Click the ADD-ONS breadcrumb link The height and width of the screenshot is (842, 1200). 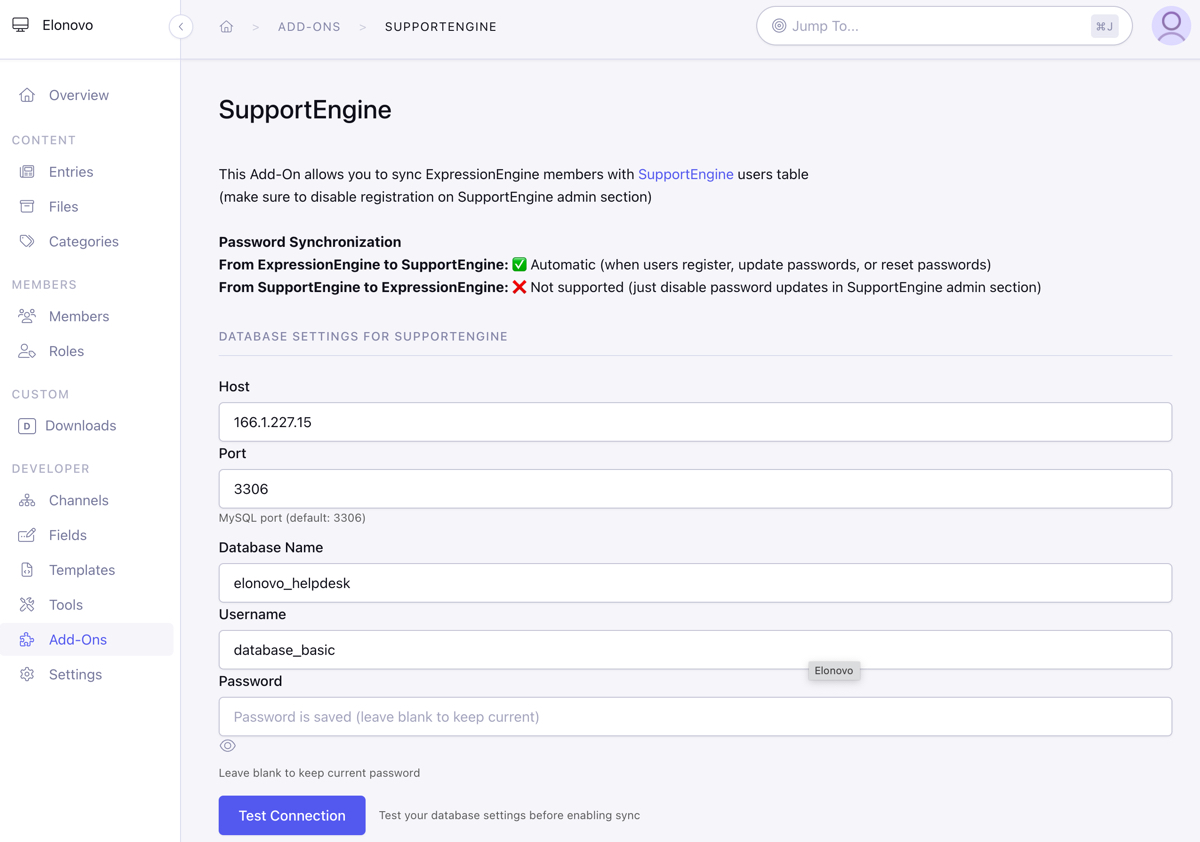coord(309,27)
